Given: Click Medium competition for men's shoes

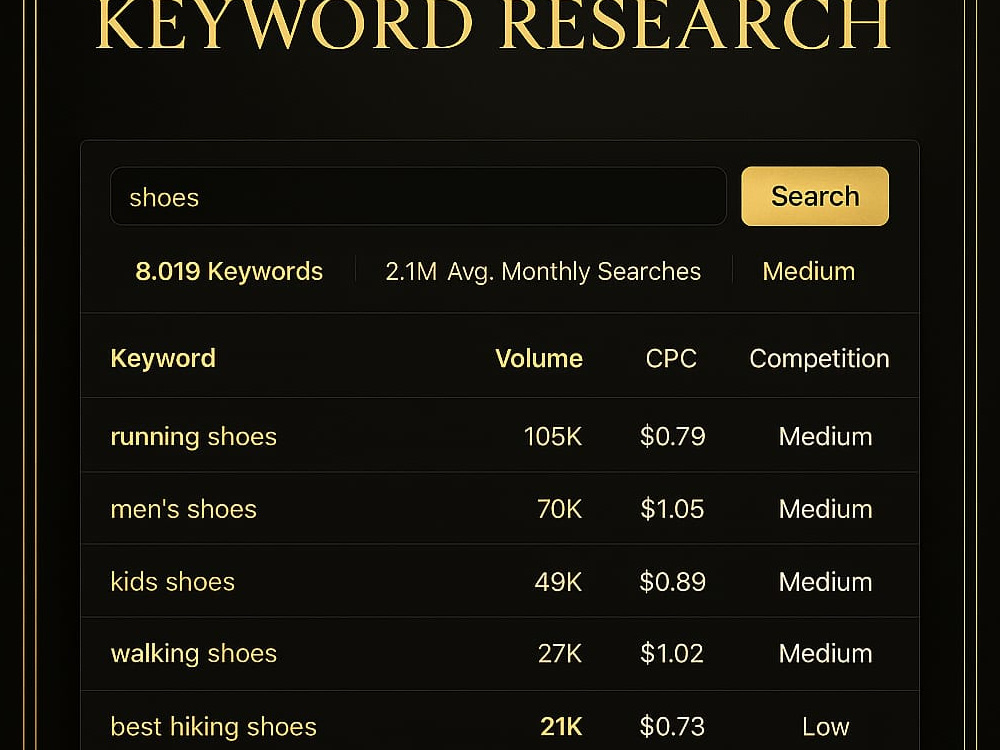Looking at the screenshot, I should coord(826,509).
